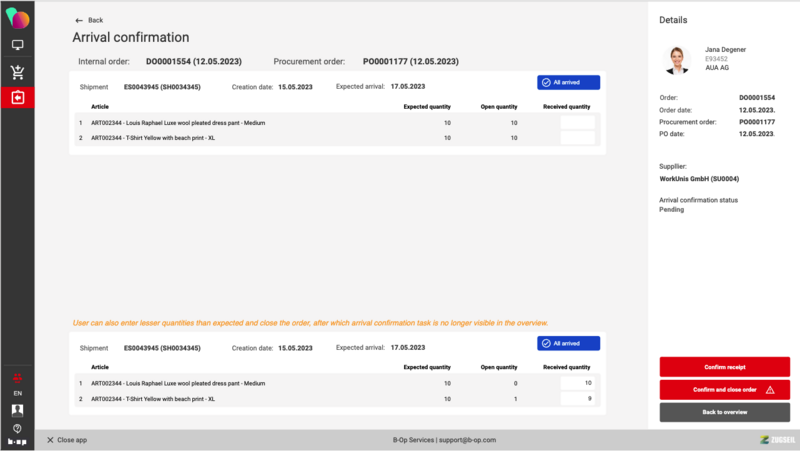The image size is (800, 451).
Task: Click employee ID E93452 in Details
Action: point(716,59)
